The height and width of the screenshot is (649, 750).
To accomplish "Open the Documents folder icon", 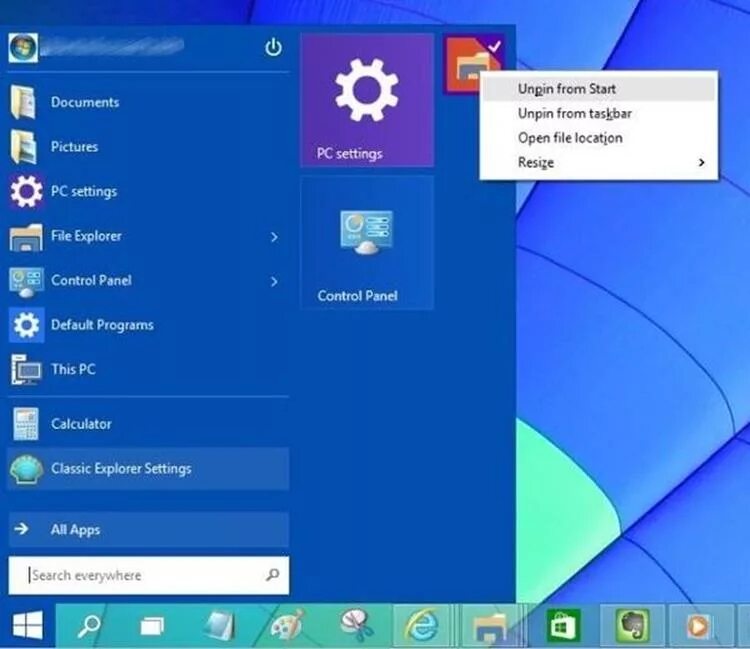I will pos(23,102).
